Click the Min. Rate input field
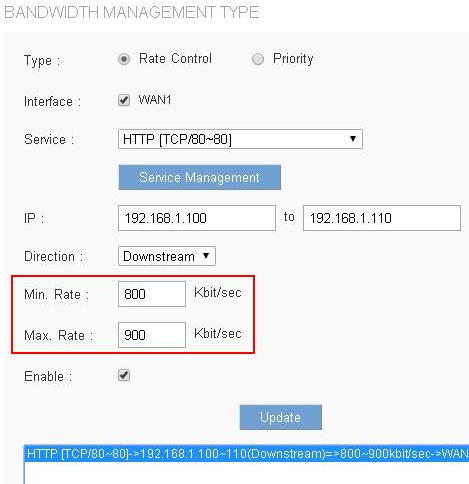 tap(152, 294)
